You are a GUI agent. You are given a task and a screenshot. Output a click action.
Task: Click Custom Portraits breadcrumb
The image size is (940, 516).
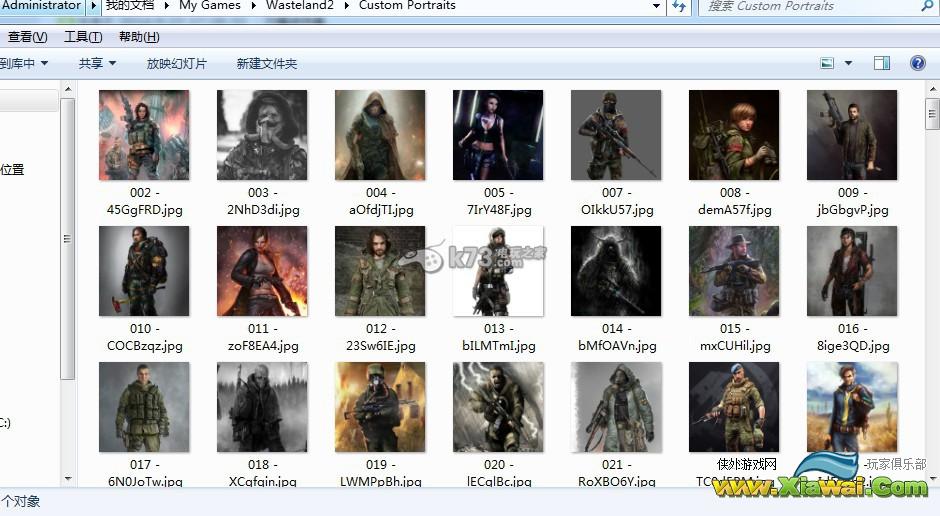pyautogui.click(x=407, y=5)
